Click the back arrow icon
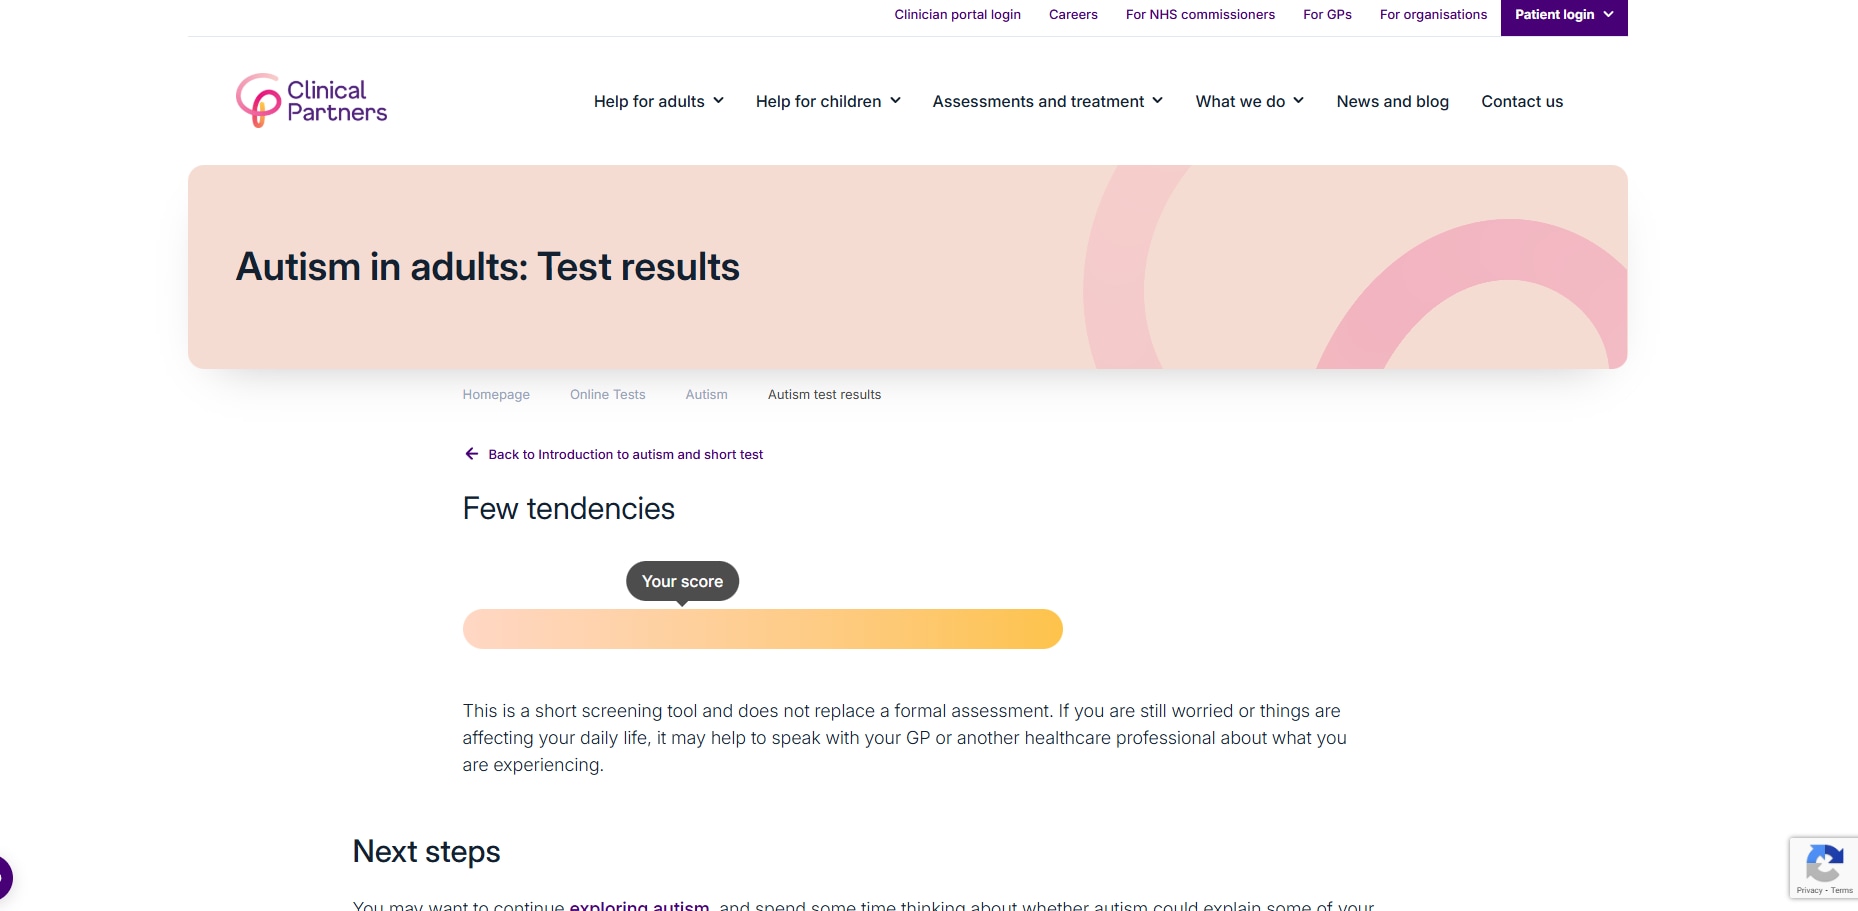Screen dimensions: 1858x911 (472, 454)
